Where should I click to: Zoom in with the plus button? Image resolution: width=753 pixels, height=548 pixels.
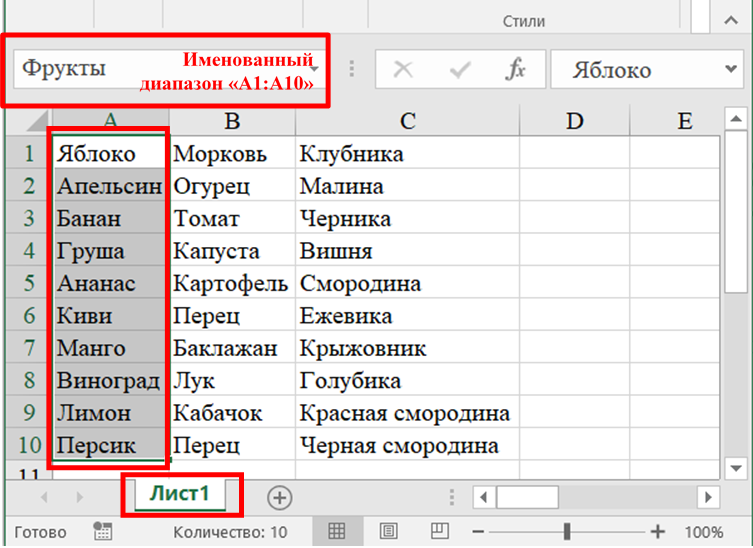pos(657,532)
